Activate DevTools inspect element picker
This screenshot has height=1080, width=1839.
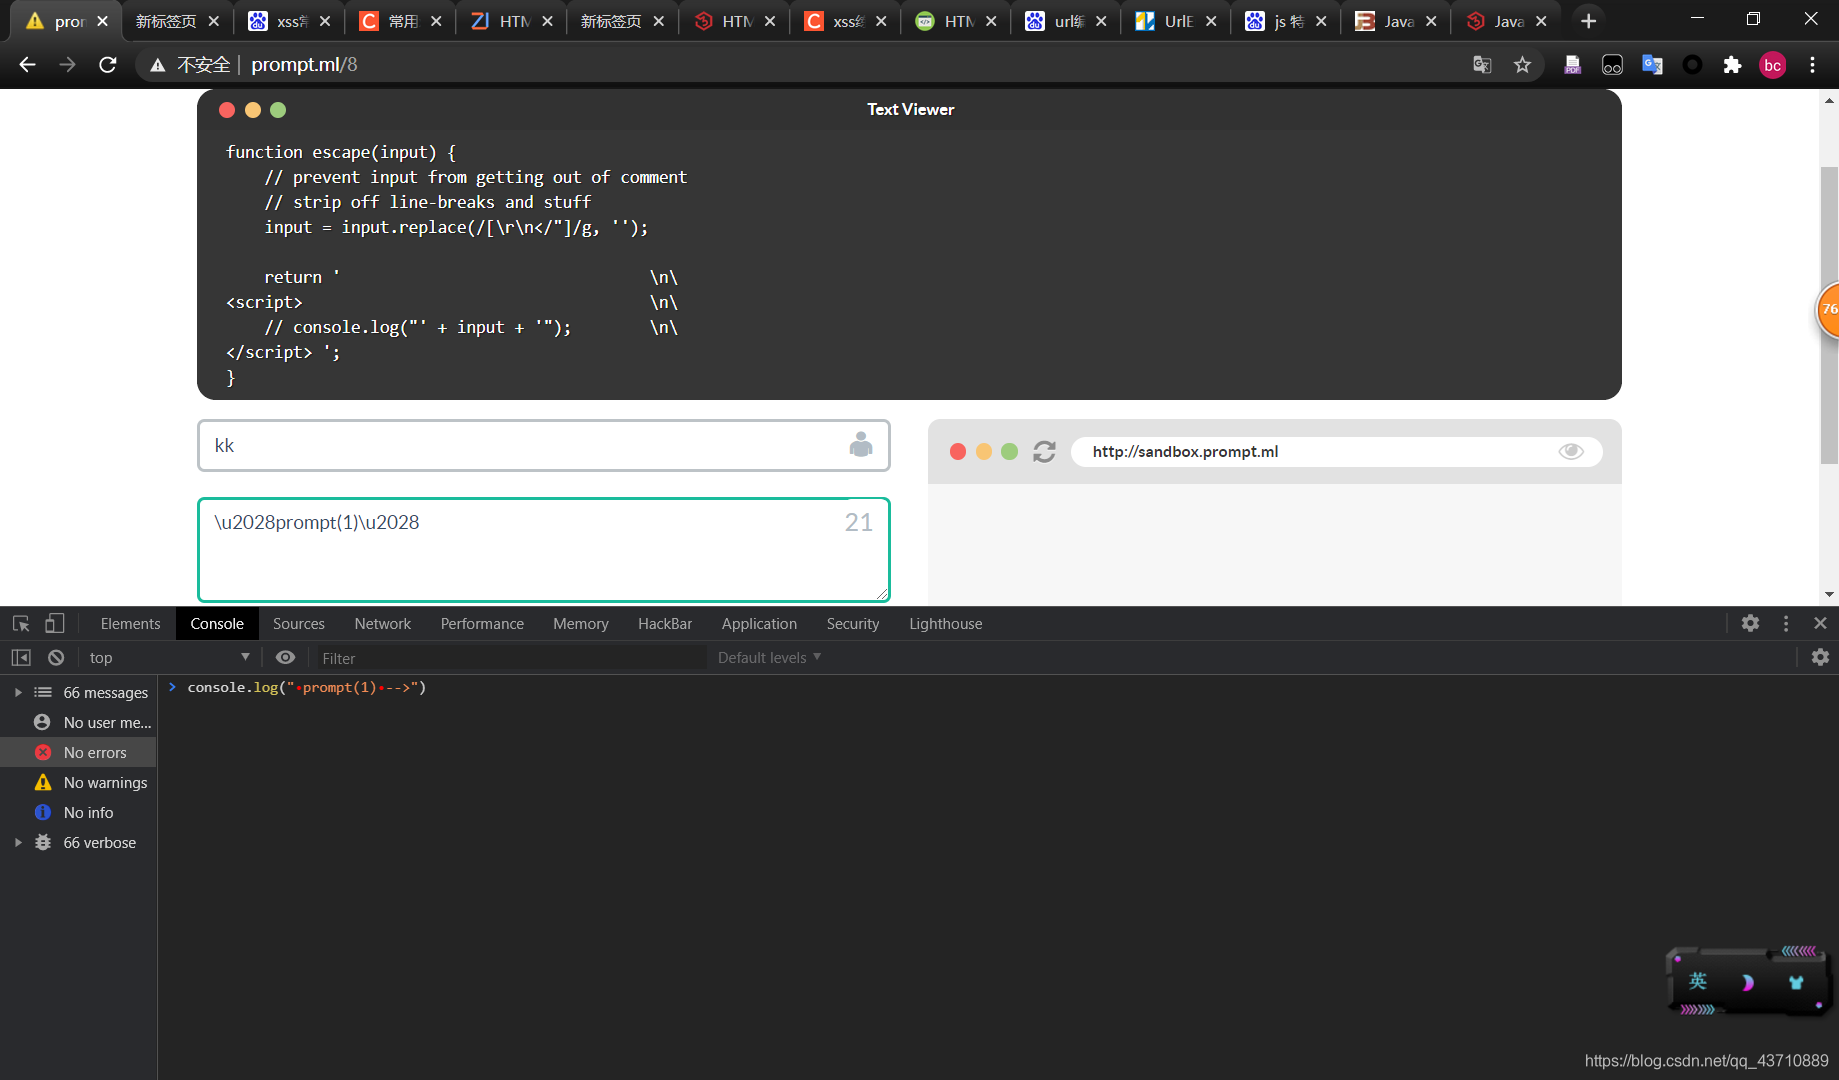point(21,624)
